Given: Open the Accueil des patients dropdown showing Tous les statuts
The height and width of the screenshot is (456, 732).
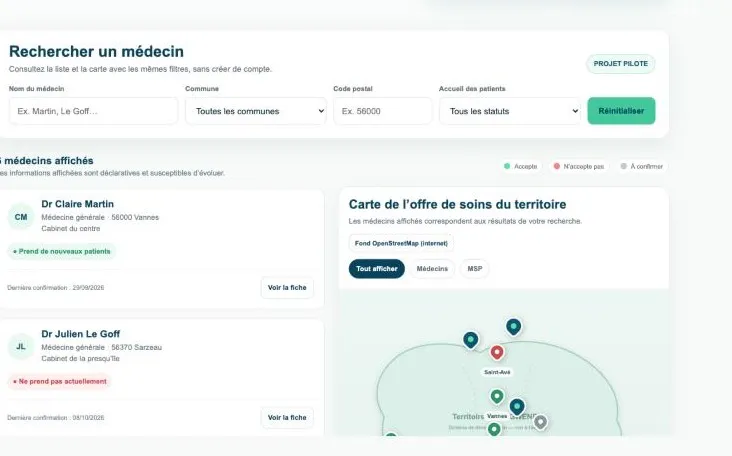Looking at the screenshot, I should 510,111.
